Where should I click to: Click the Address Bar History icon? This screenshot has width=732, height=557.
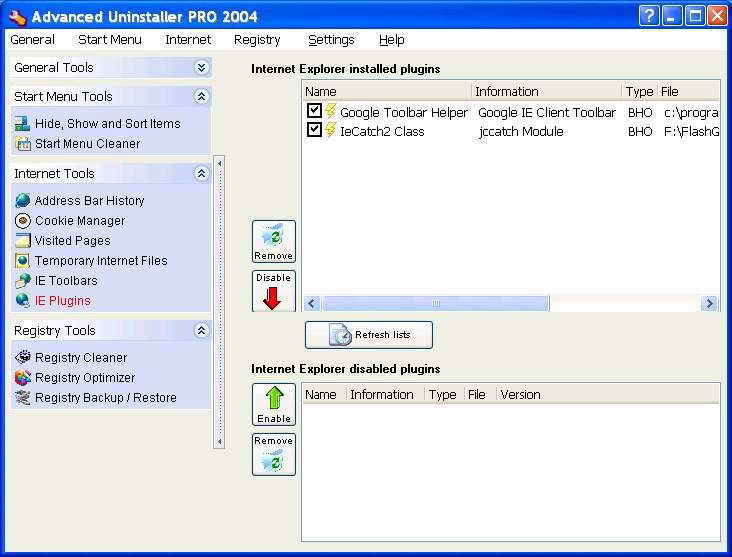(23, 201)
